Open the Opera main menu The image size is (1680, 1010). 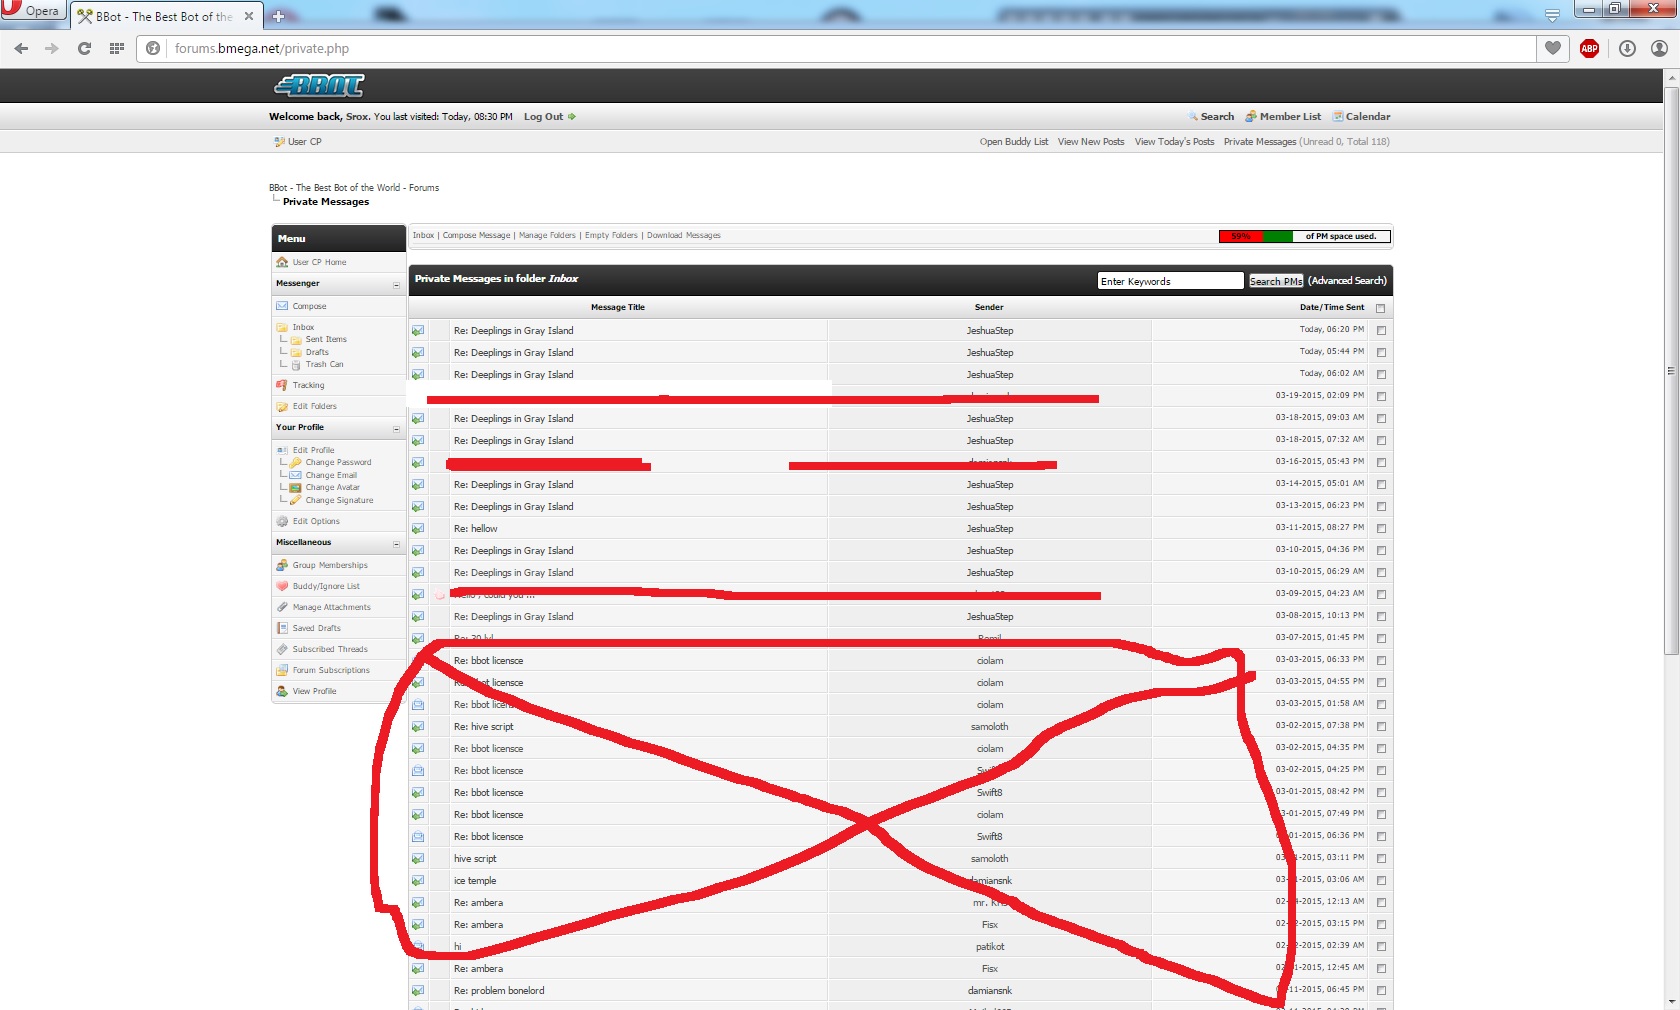[x=32, y=11]
